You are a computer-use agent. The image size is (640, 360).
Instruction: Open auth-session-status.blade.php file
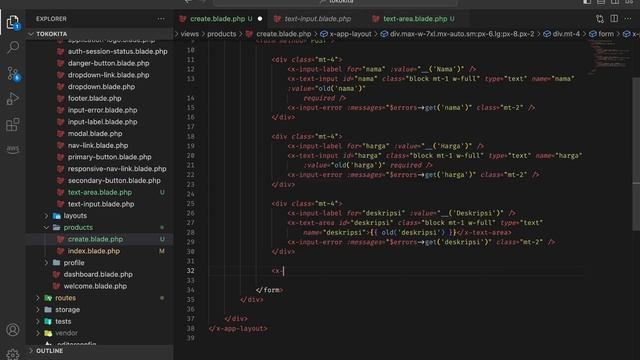118,51
